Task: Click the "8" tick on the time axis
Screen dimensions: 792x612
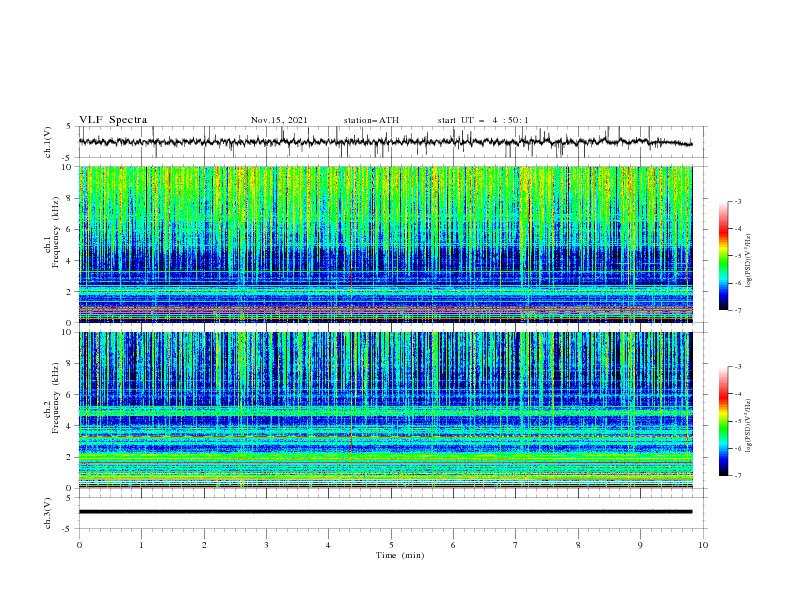Action: pos(578,545)
